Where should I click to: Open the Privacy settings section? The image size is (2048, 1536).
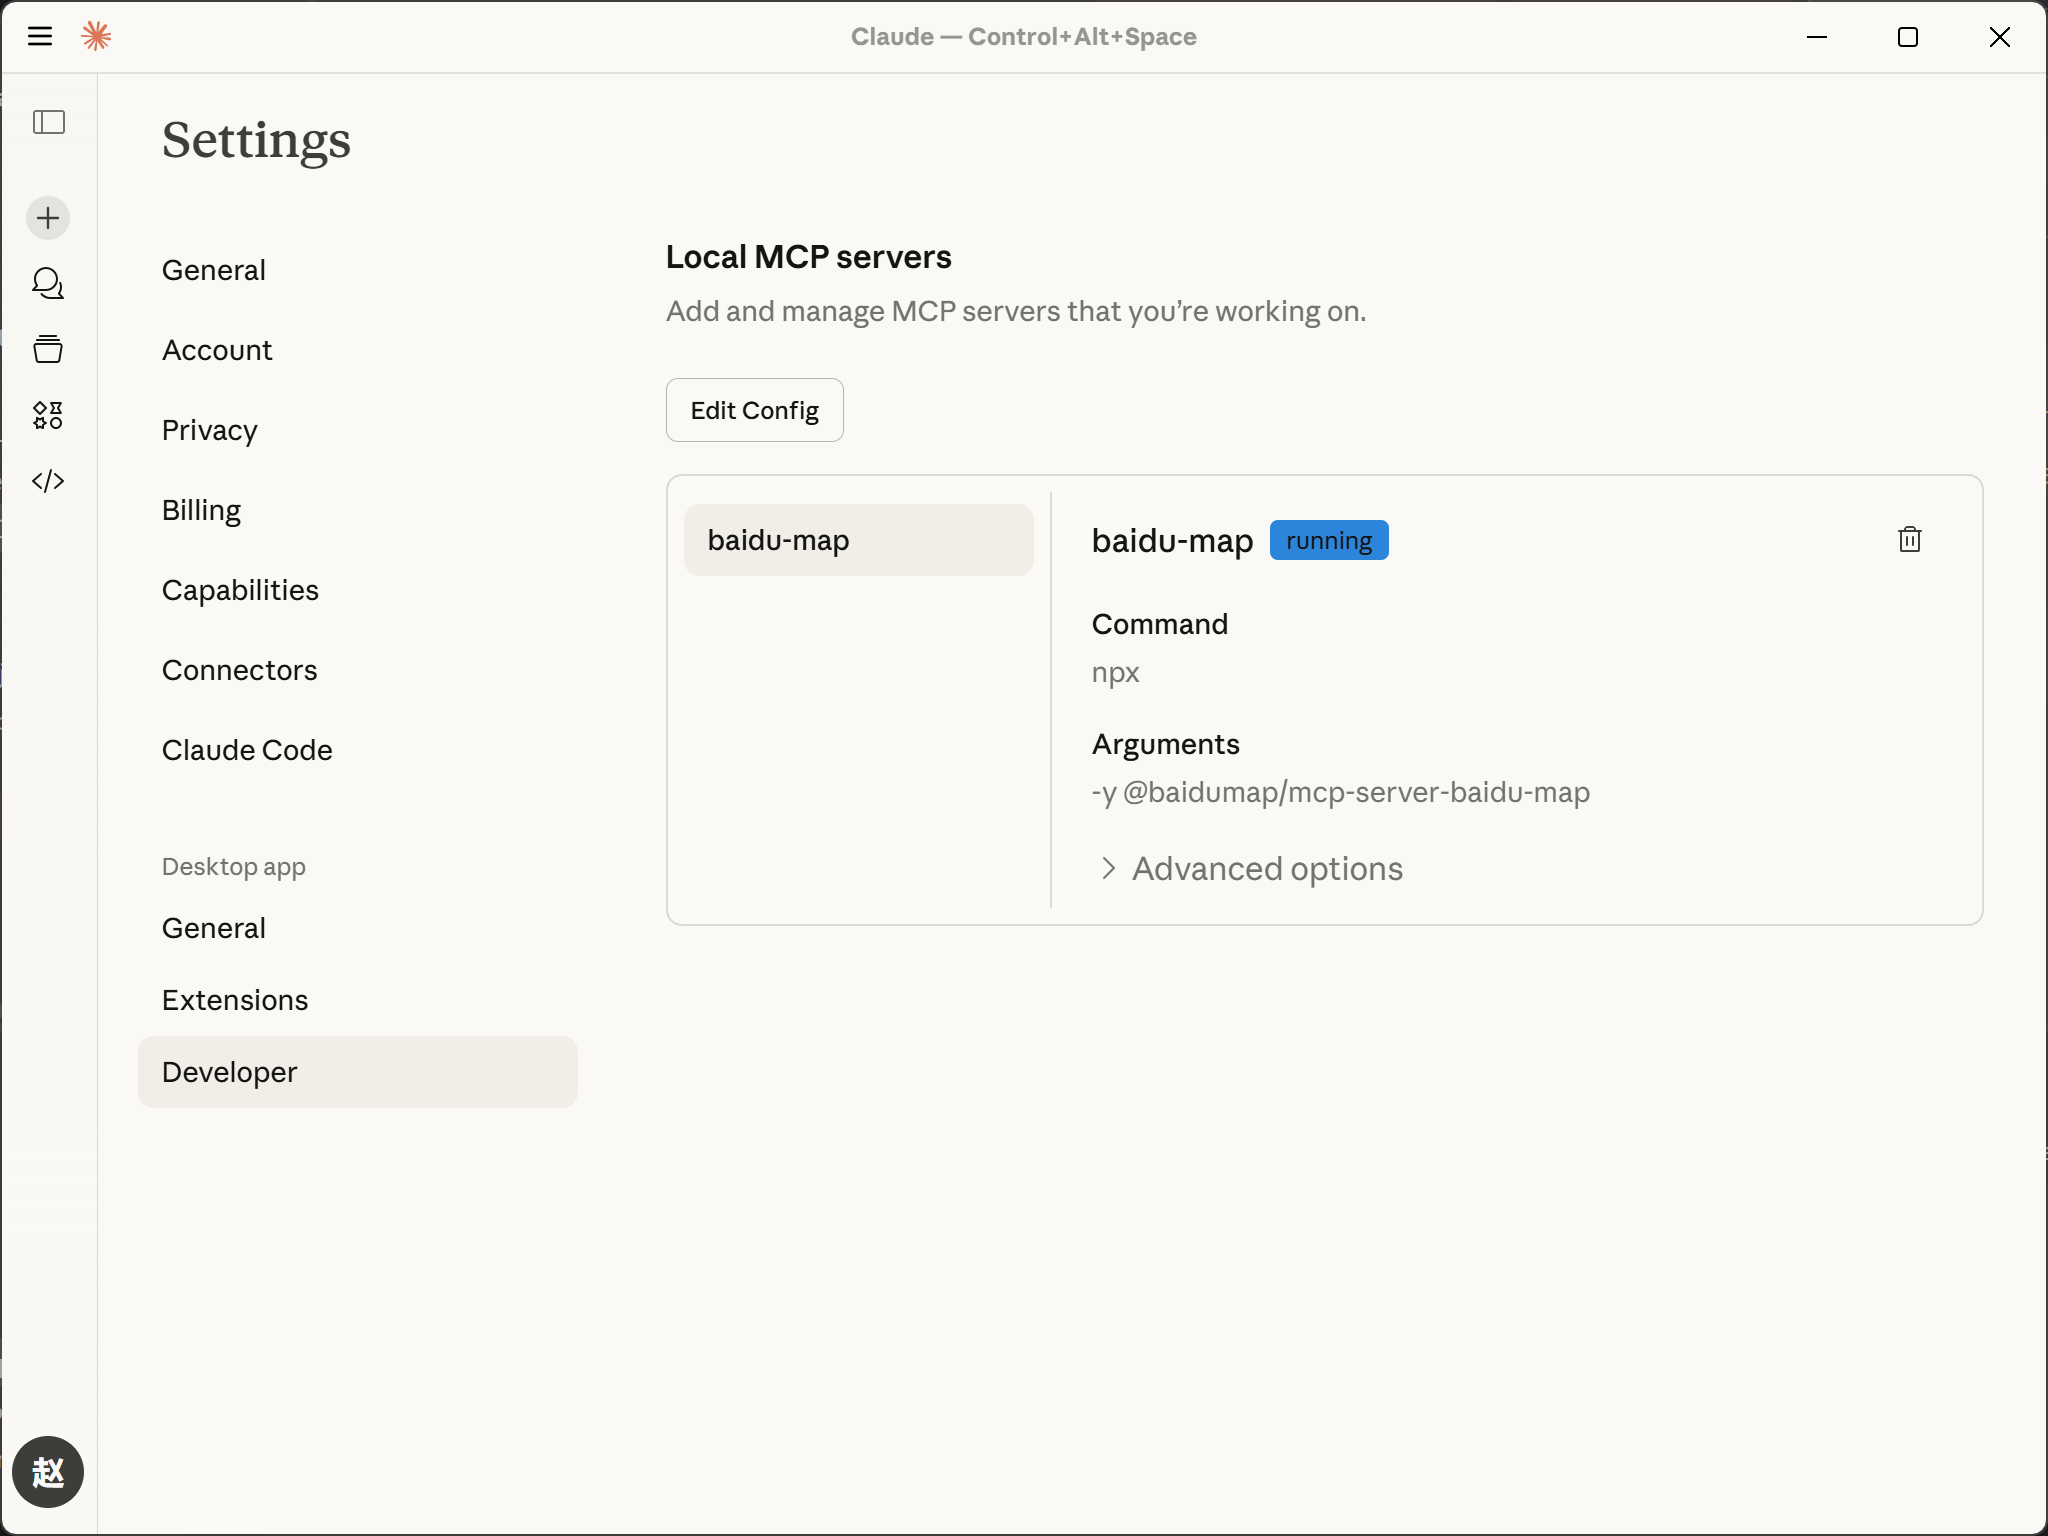210,430
